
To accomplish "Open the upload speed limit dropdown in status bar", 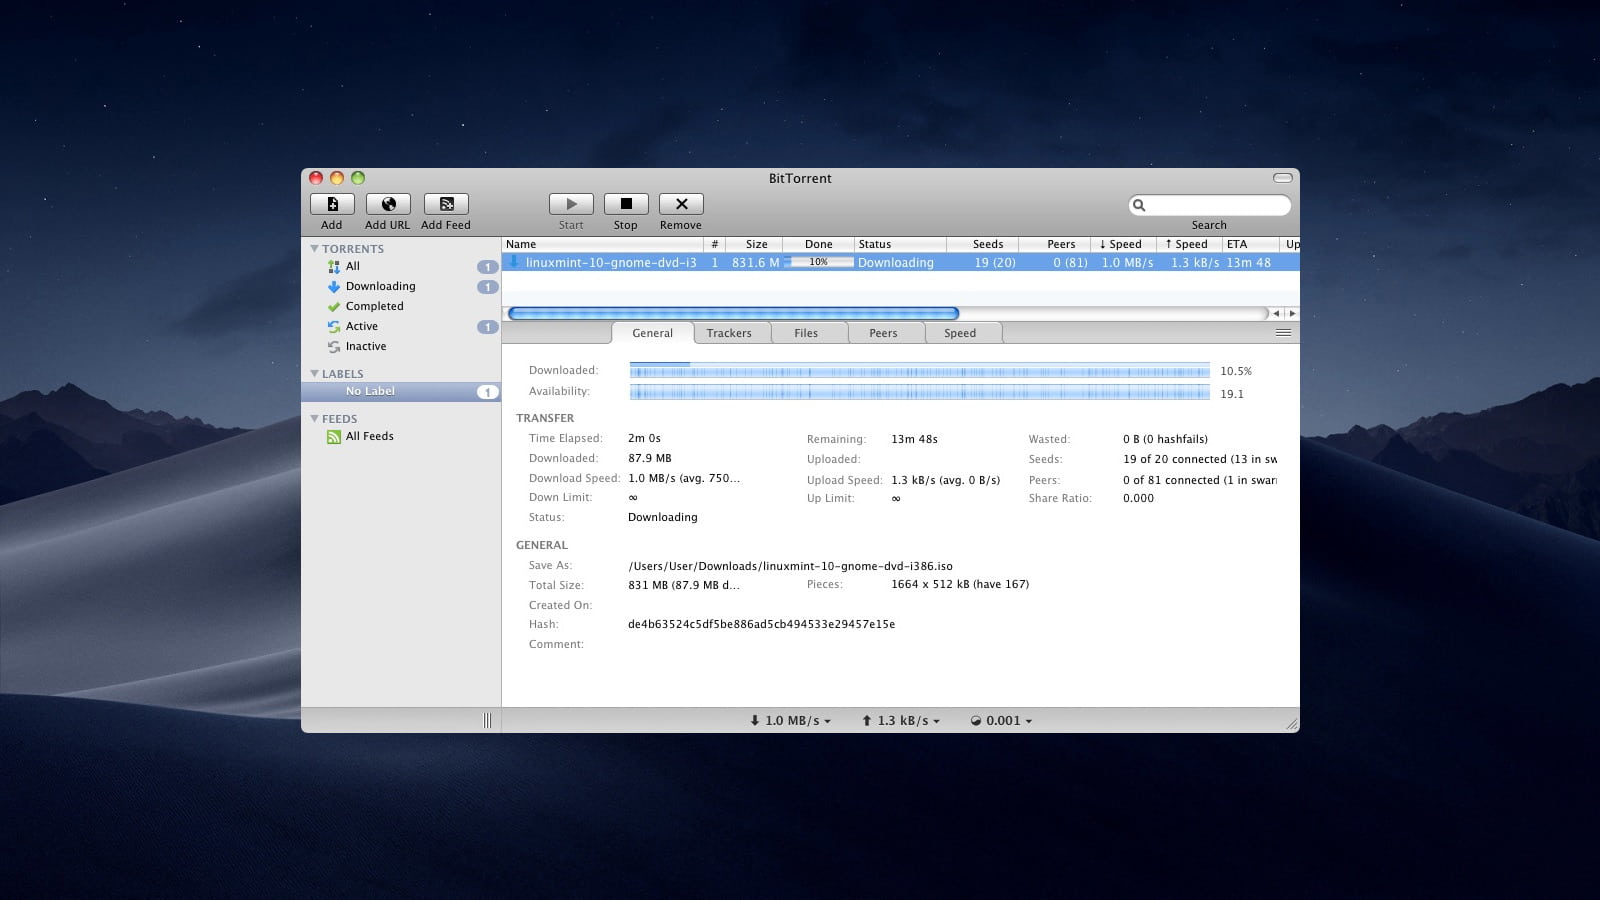I will coord(901,720).
